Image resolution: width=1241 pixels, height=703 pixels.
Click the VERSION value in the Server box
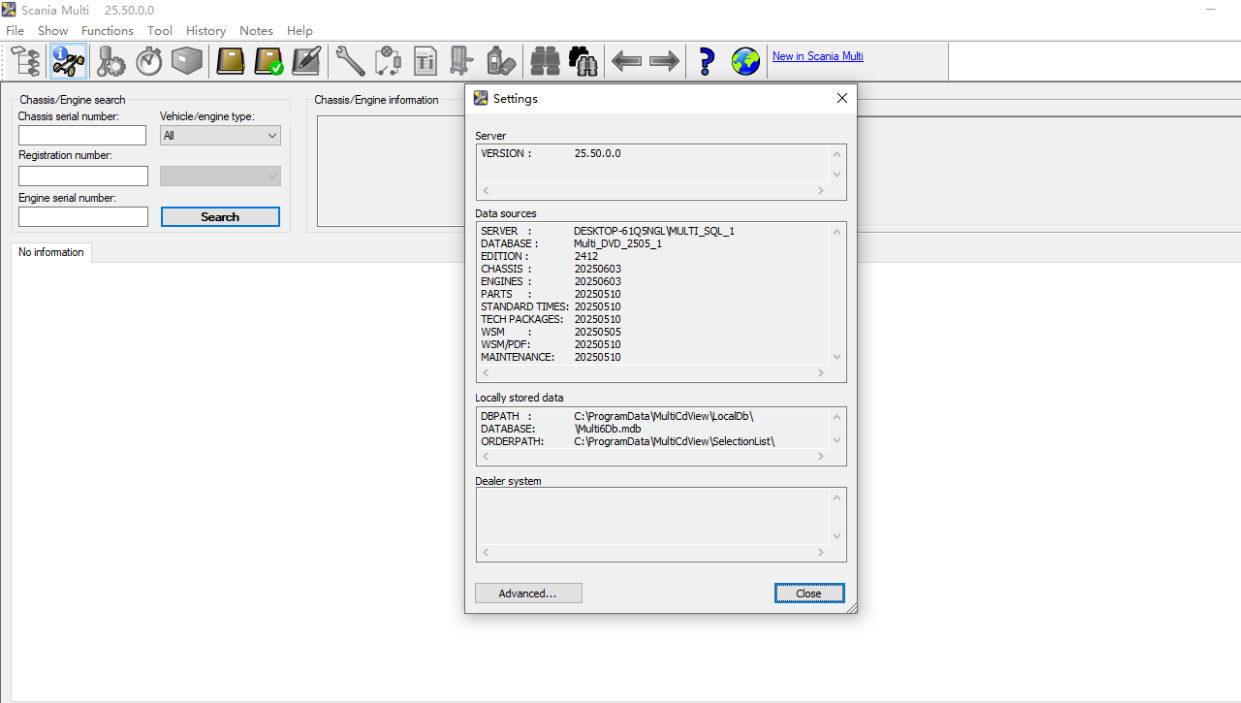pos(597,154)
